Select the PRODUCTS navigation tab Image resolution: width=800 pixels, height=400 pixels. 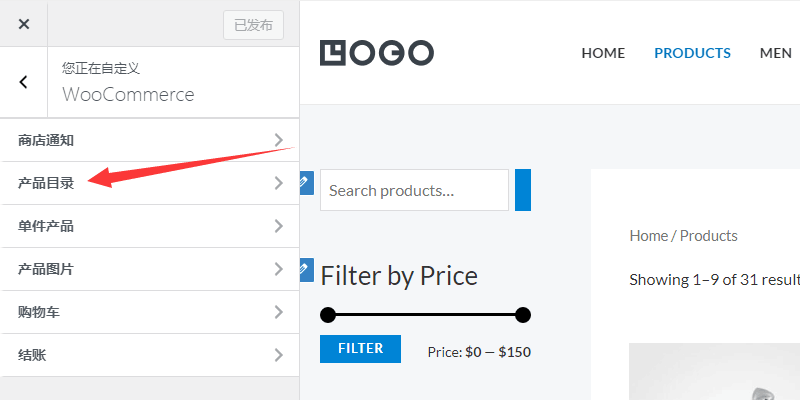(692, 53)
